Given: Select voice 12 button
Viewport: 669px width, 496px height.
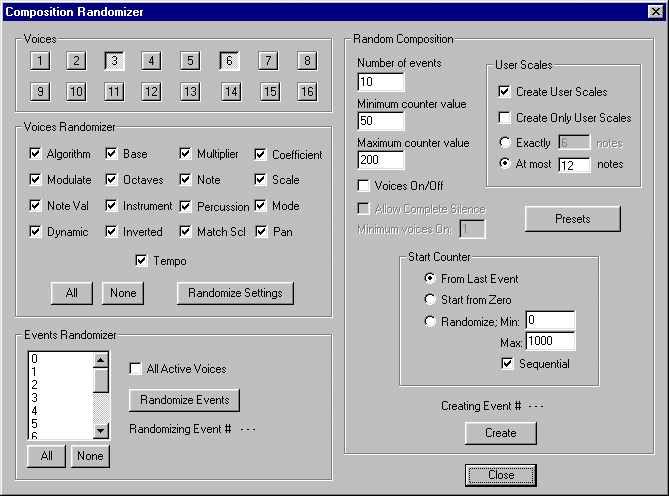Looking at the screenshot, I should [x=150, y=92].
